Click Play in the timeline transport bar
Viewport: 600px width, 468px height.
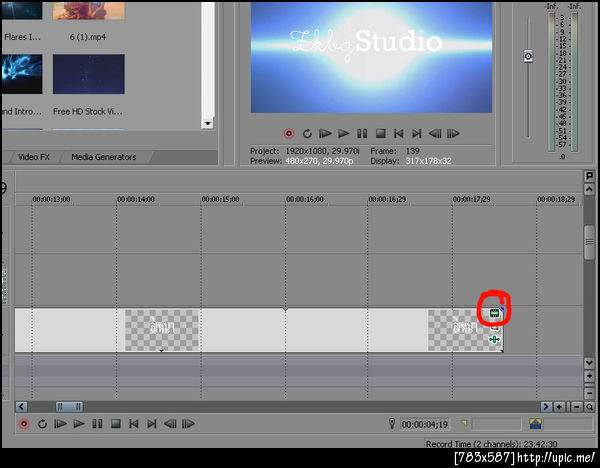pyautogui.click(x=79, y=424)
